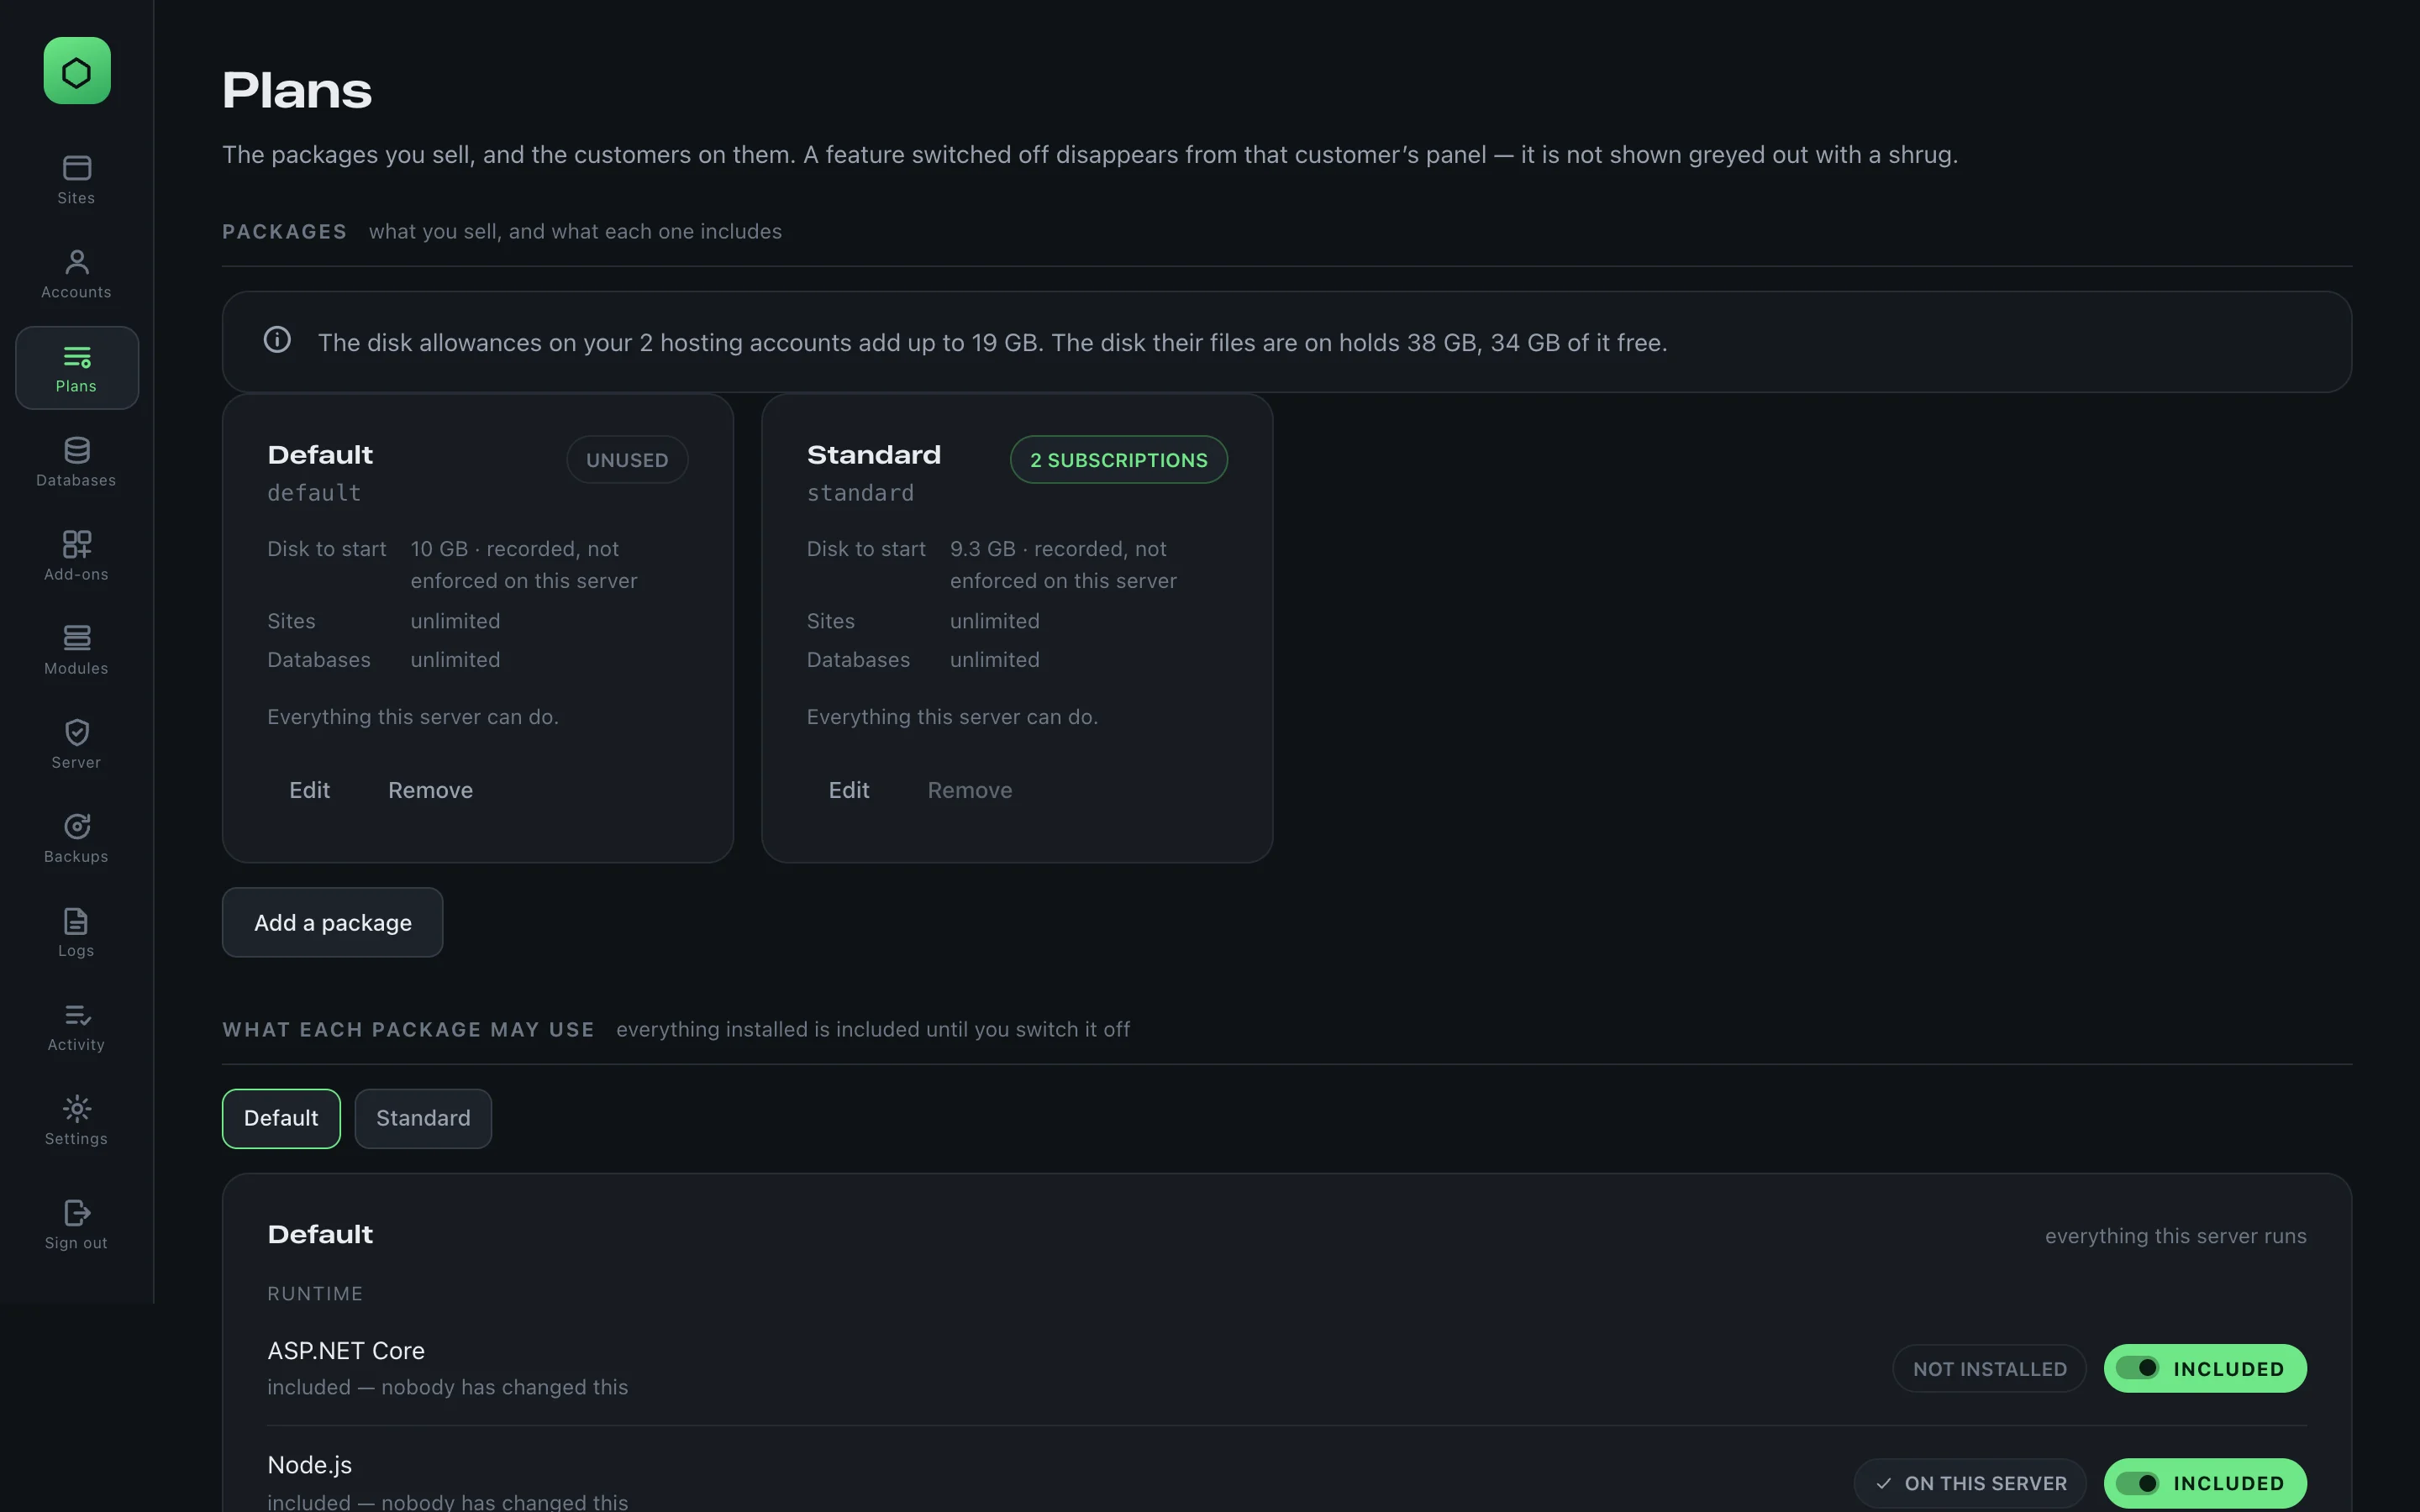
Task: Edit the Default package
Action: [309, 790]
